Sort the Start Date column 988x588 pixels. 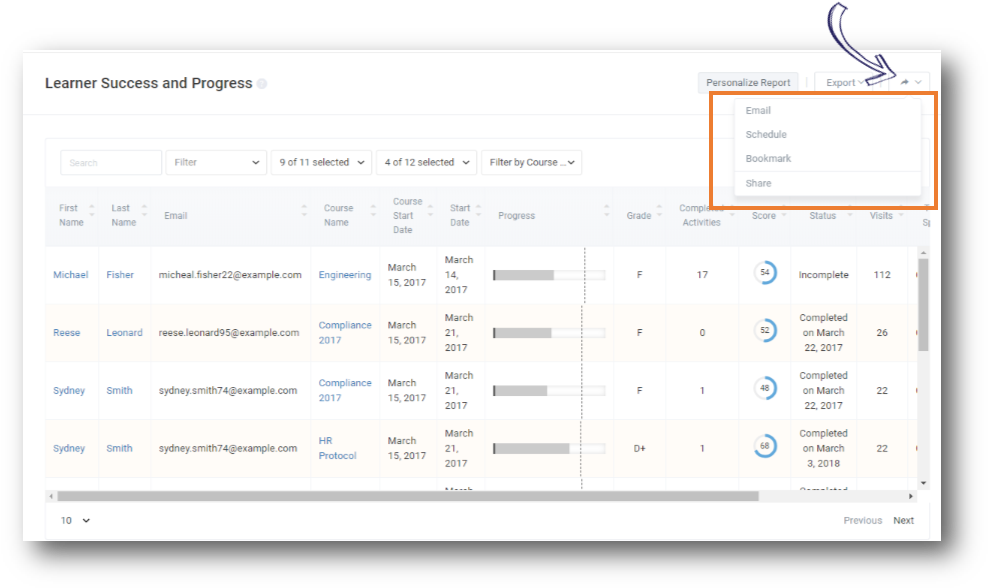(x=478, y=211)
